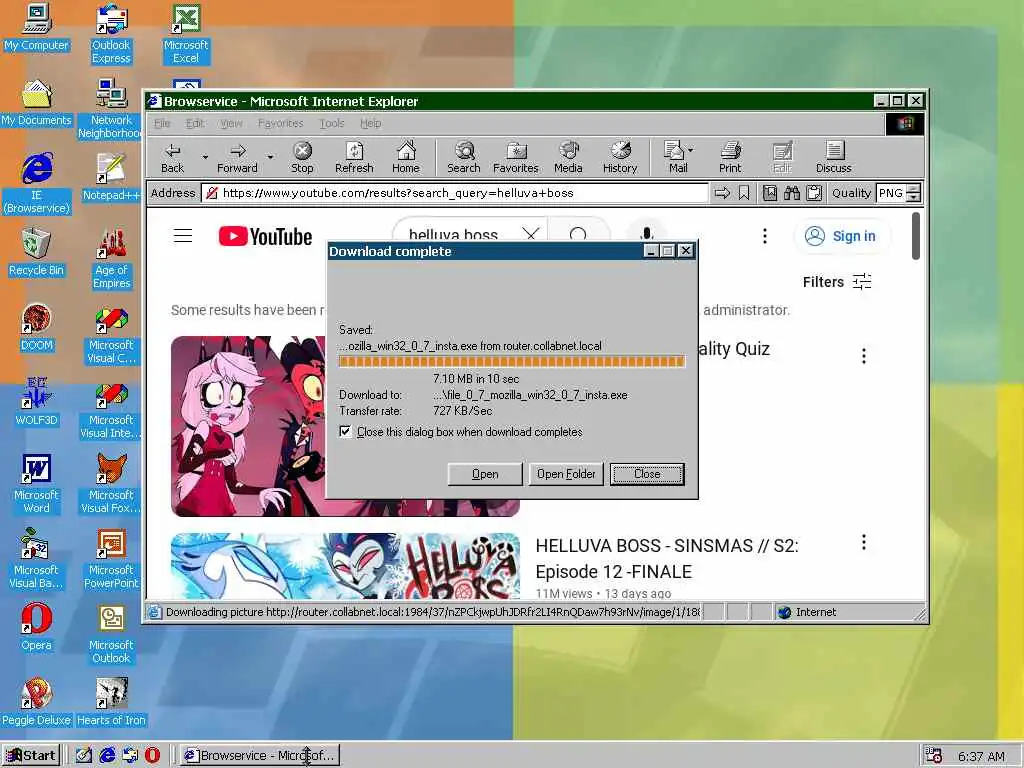The image size is (1024, 768).
Task: Open YouTube search Filters
Action: click(x=837, y=282)
